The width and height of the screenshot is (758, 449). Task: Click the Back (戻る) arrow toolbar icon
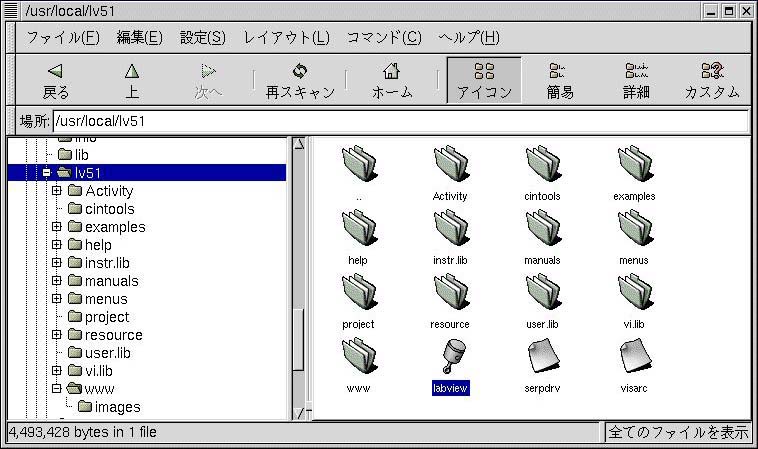[56, 72]
